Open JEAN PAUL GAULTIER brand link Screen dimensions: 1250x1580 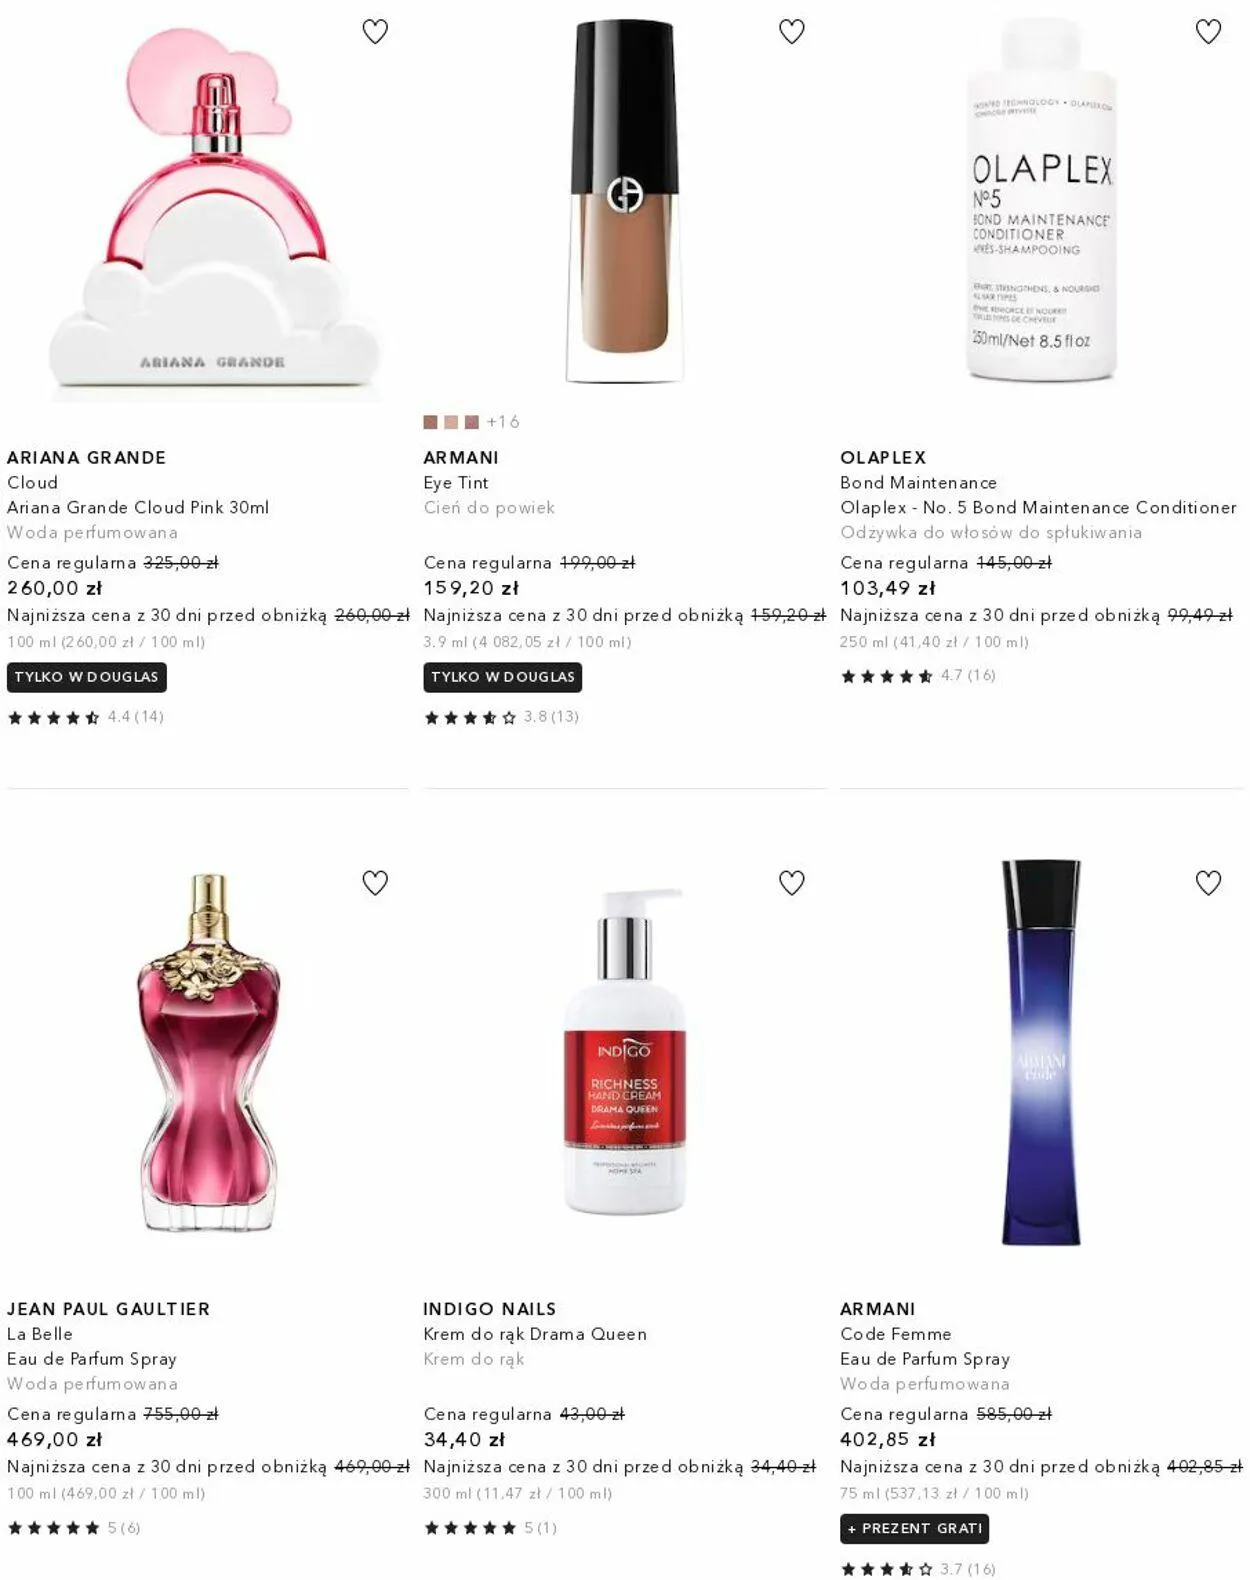(108, 1309)
